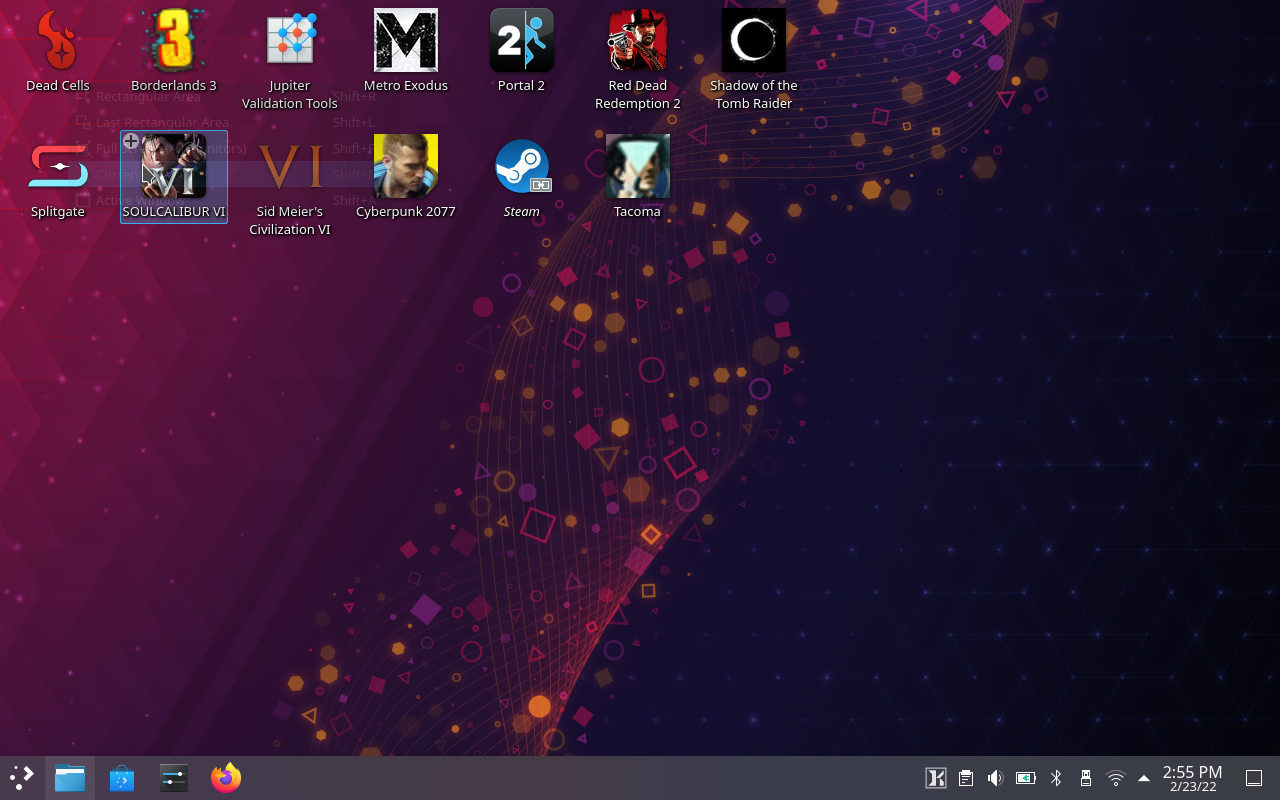Launch the Discover store from the taskbar
The image size is (1280, 800).
pyautogui.click(x=122, y=778)
